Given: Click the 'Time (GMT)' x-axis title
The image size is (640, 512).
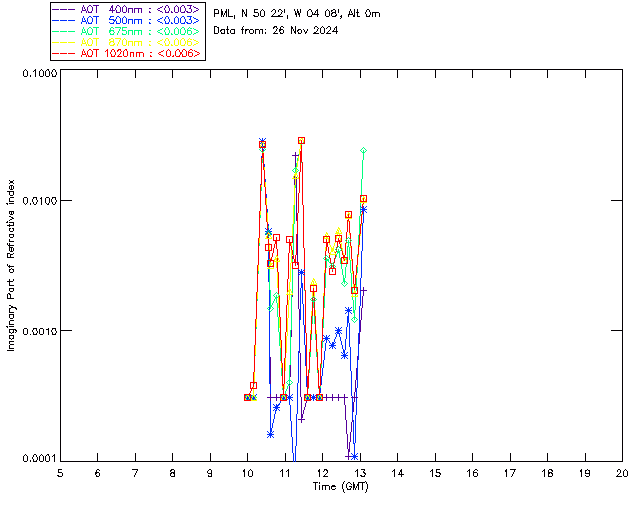Looking at the screenshot, I should pos(340,485).
